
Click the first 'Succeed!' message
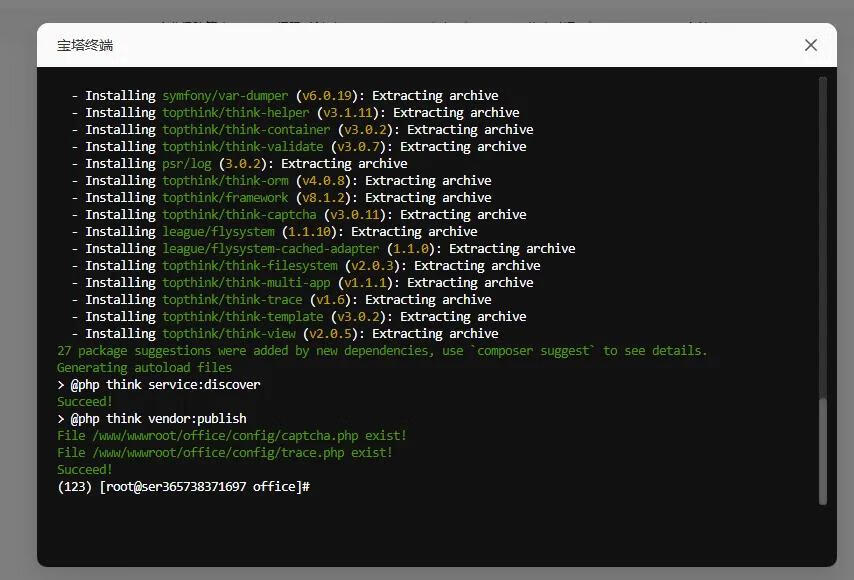(x=84, y=401)
